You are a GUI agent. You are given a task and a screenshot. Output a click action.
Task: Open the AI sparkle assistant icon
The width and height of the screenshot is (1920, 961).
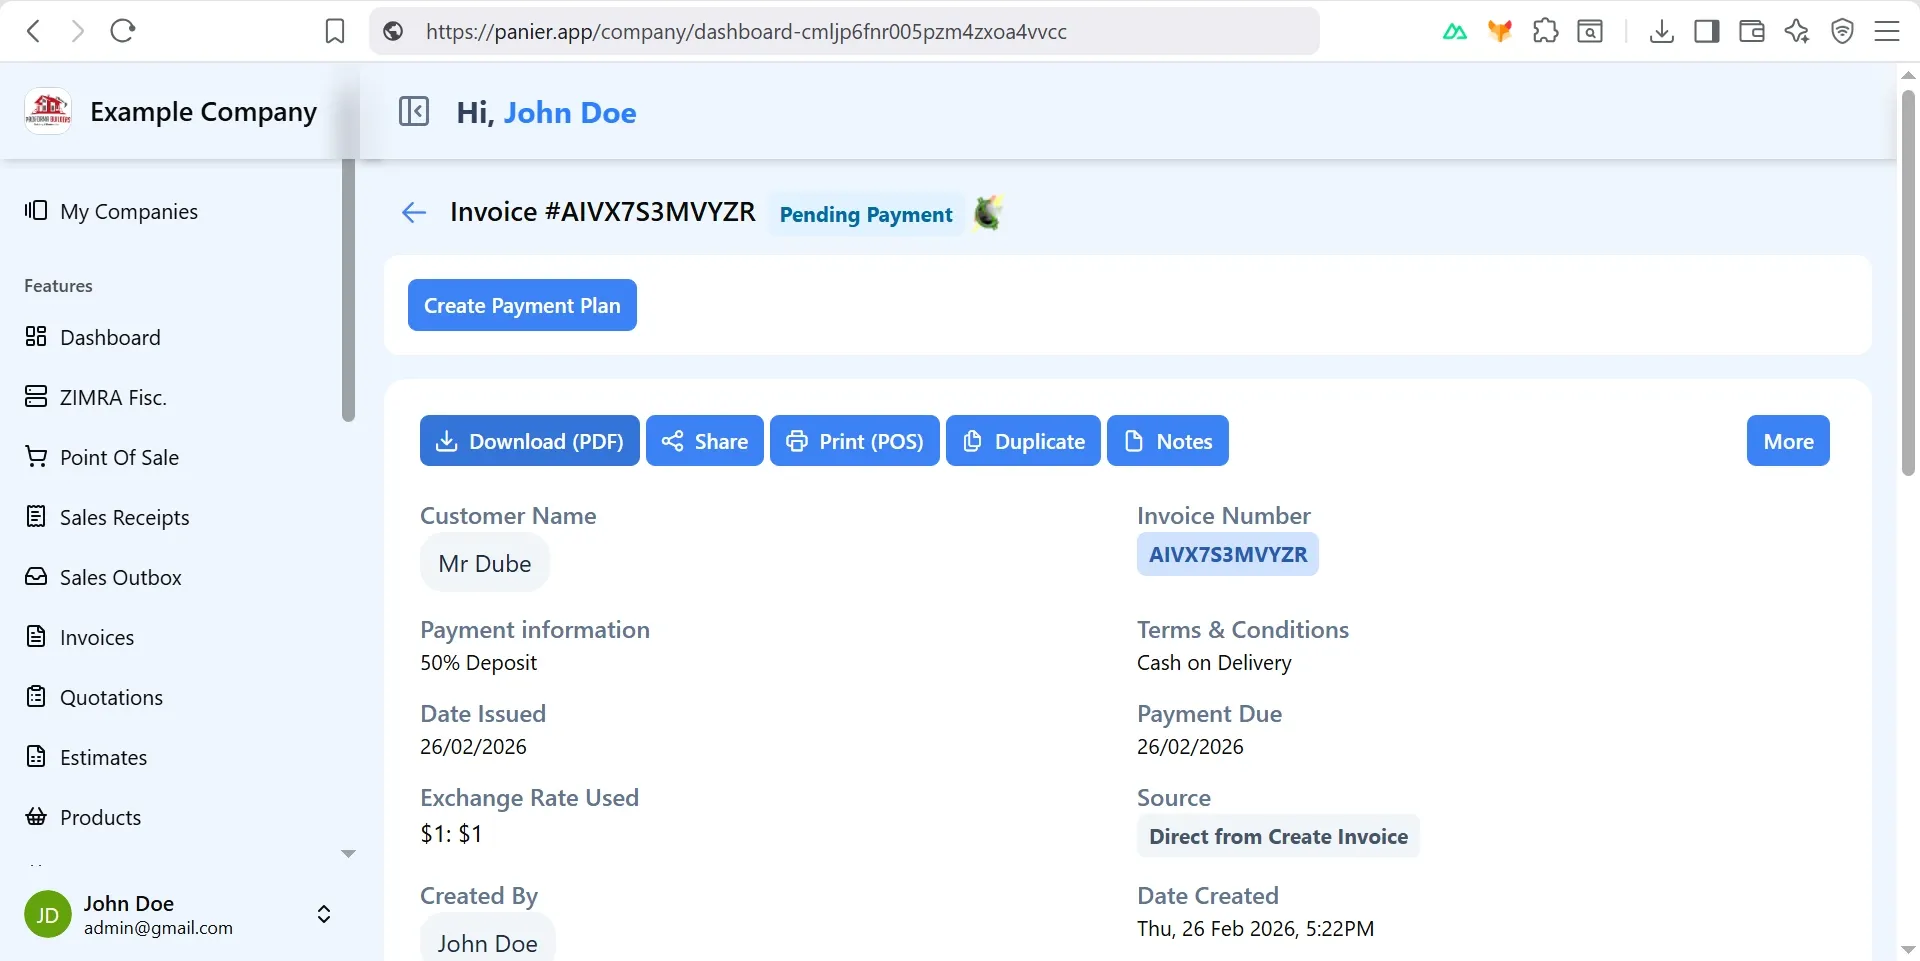pyautogui.click(x=1797, y=32)
